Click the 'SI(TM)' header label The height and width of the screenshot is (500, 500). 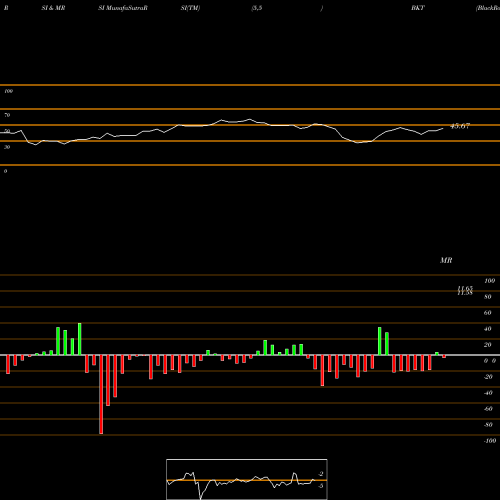point(190,8)
